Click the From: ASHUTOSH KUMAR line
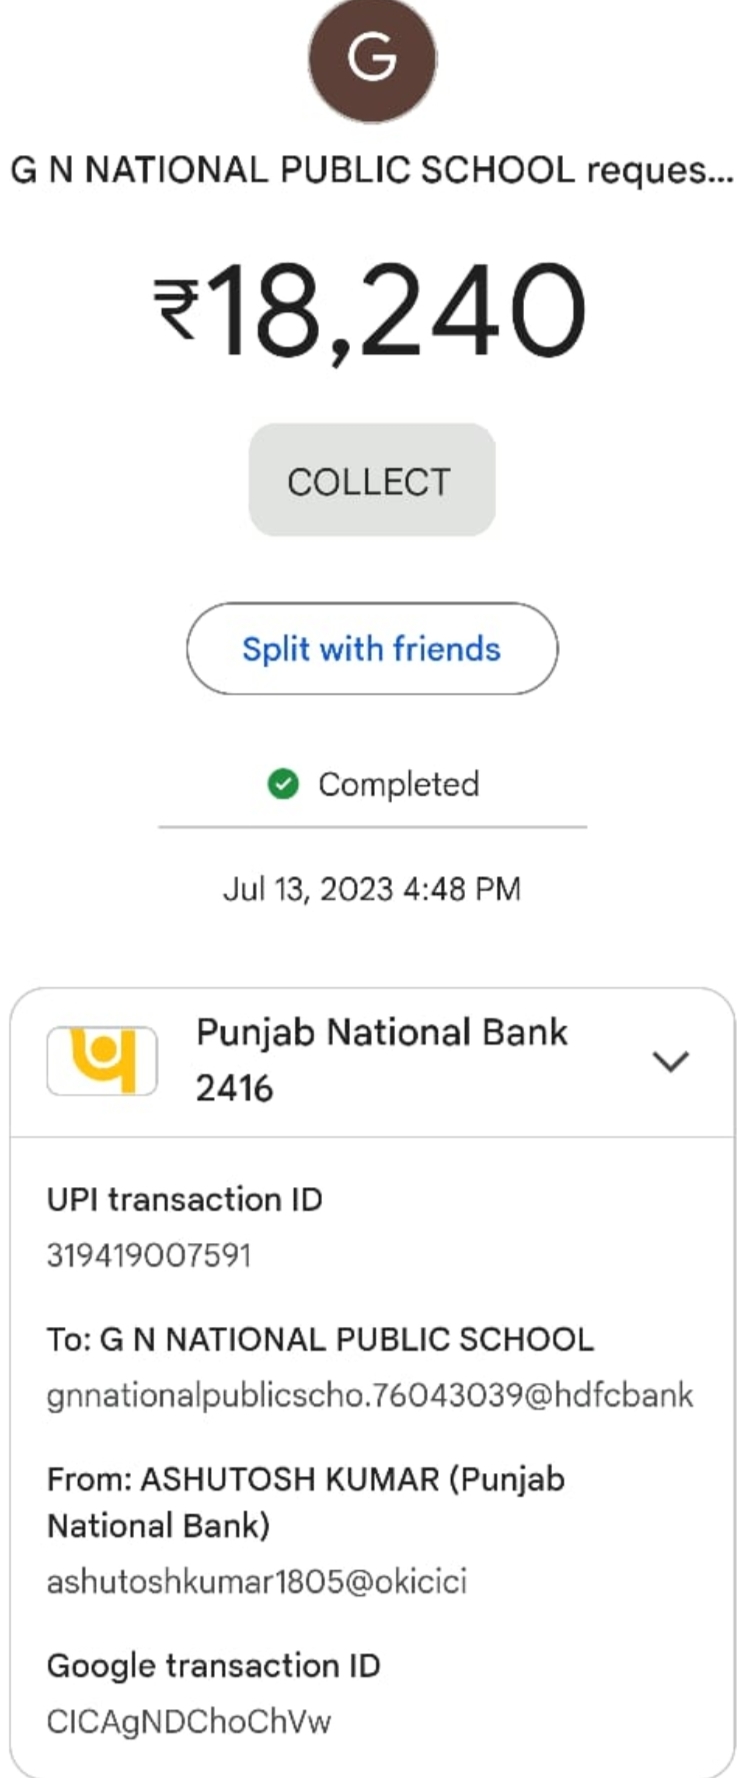This screenshot has width=740, height=1778. [306, 1502]
